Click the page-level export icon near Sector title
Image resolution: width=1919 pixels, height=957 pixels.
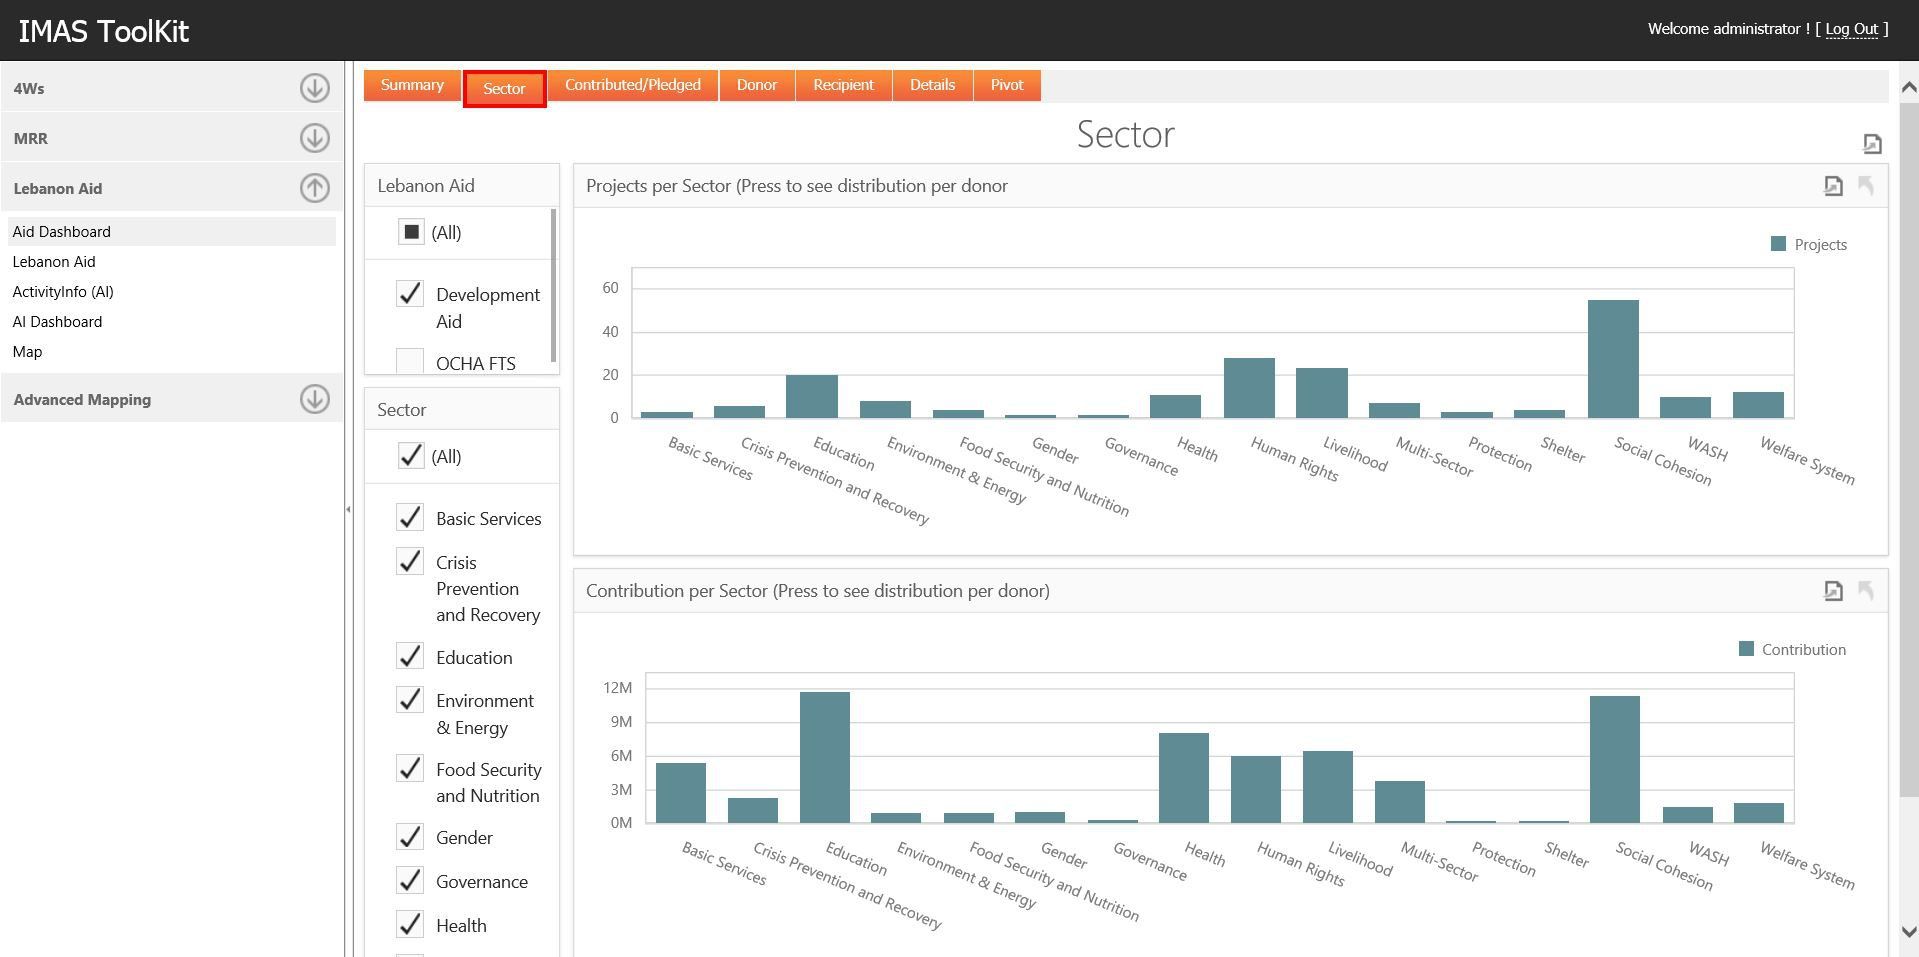1871,143
